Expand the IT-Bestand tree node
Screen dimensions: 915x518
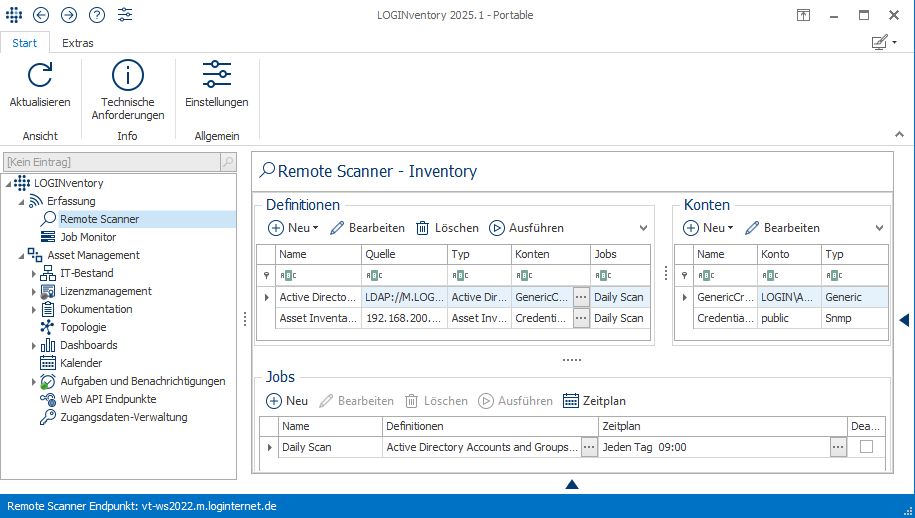coord(33,273)
